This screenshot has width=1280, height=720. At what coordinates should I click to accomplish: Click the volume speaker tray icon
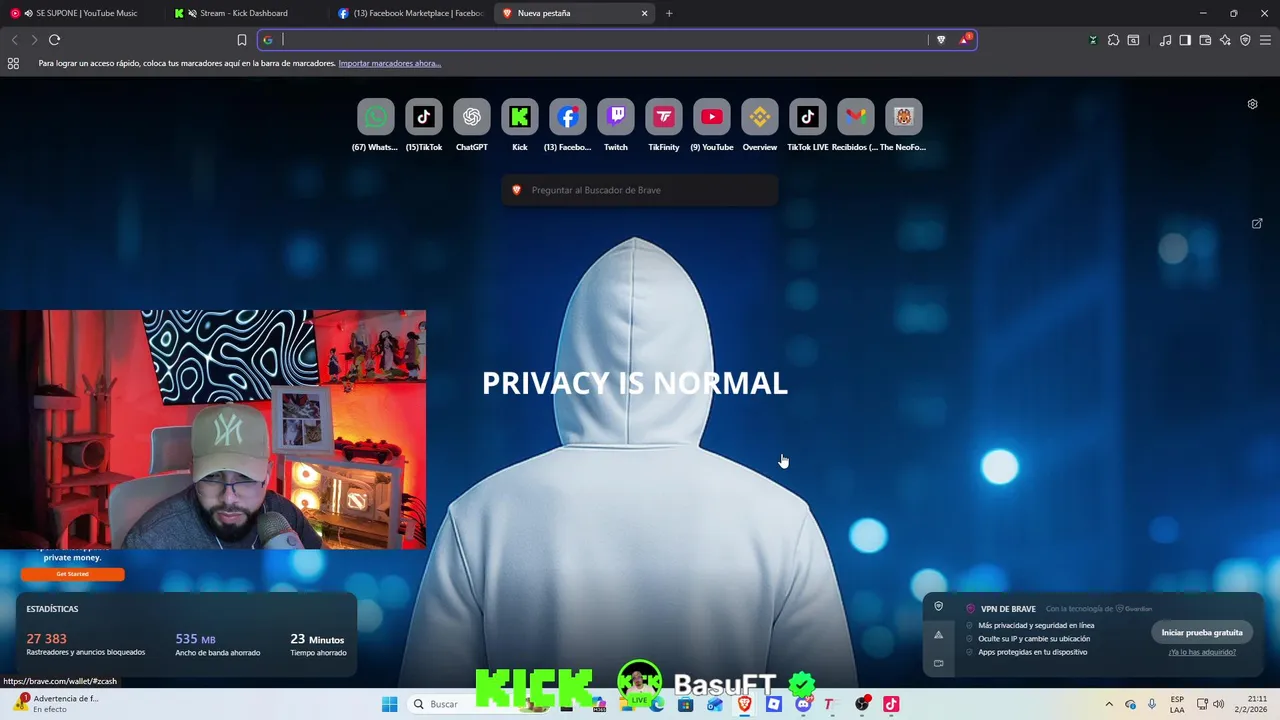[1218, 704]
